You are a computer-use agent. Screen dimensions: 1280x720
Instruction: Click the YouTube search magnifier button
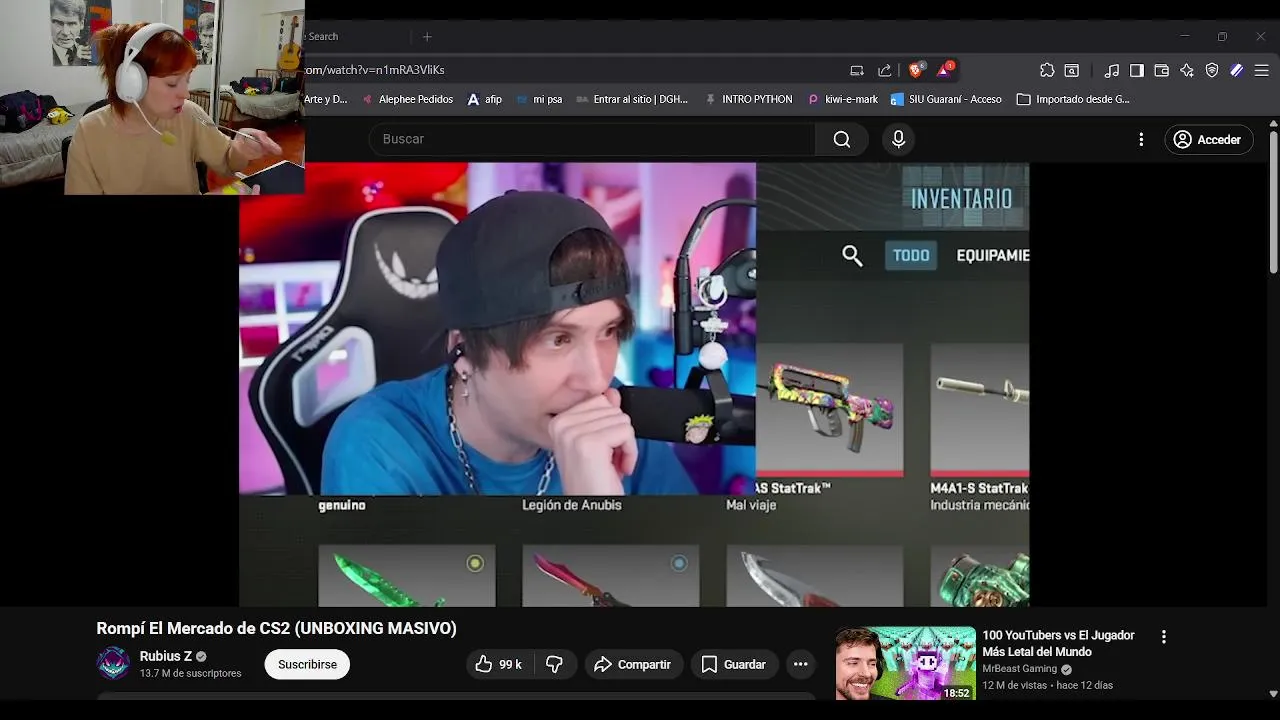[842, 139]
